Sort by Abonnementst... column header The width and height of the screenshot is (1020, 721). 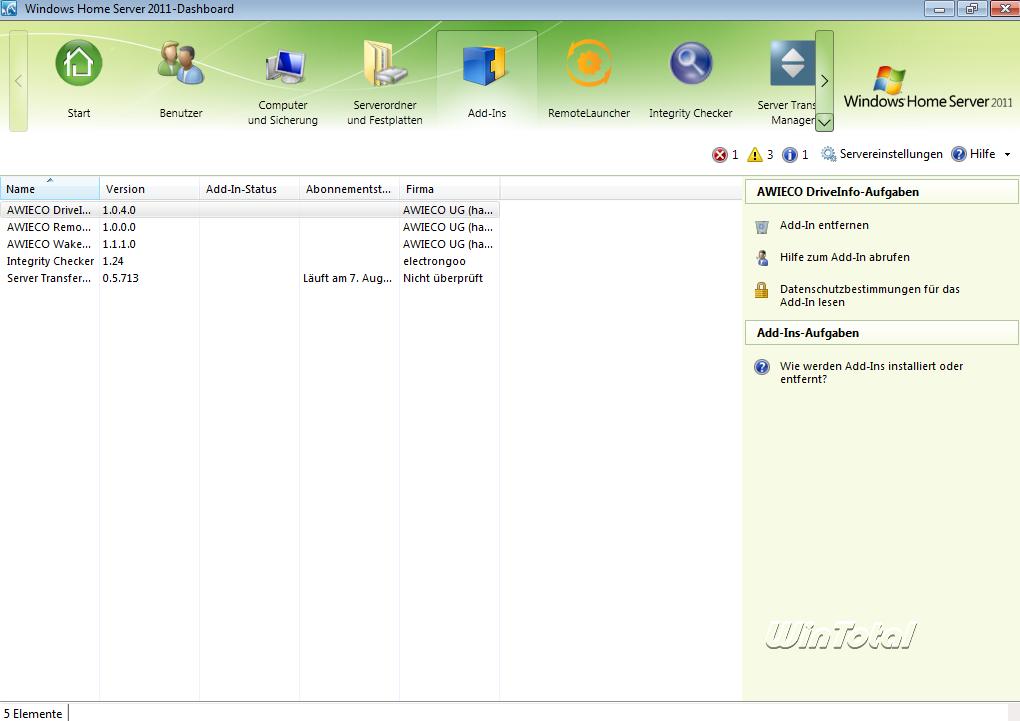point(349,189)
